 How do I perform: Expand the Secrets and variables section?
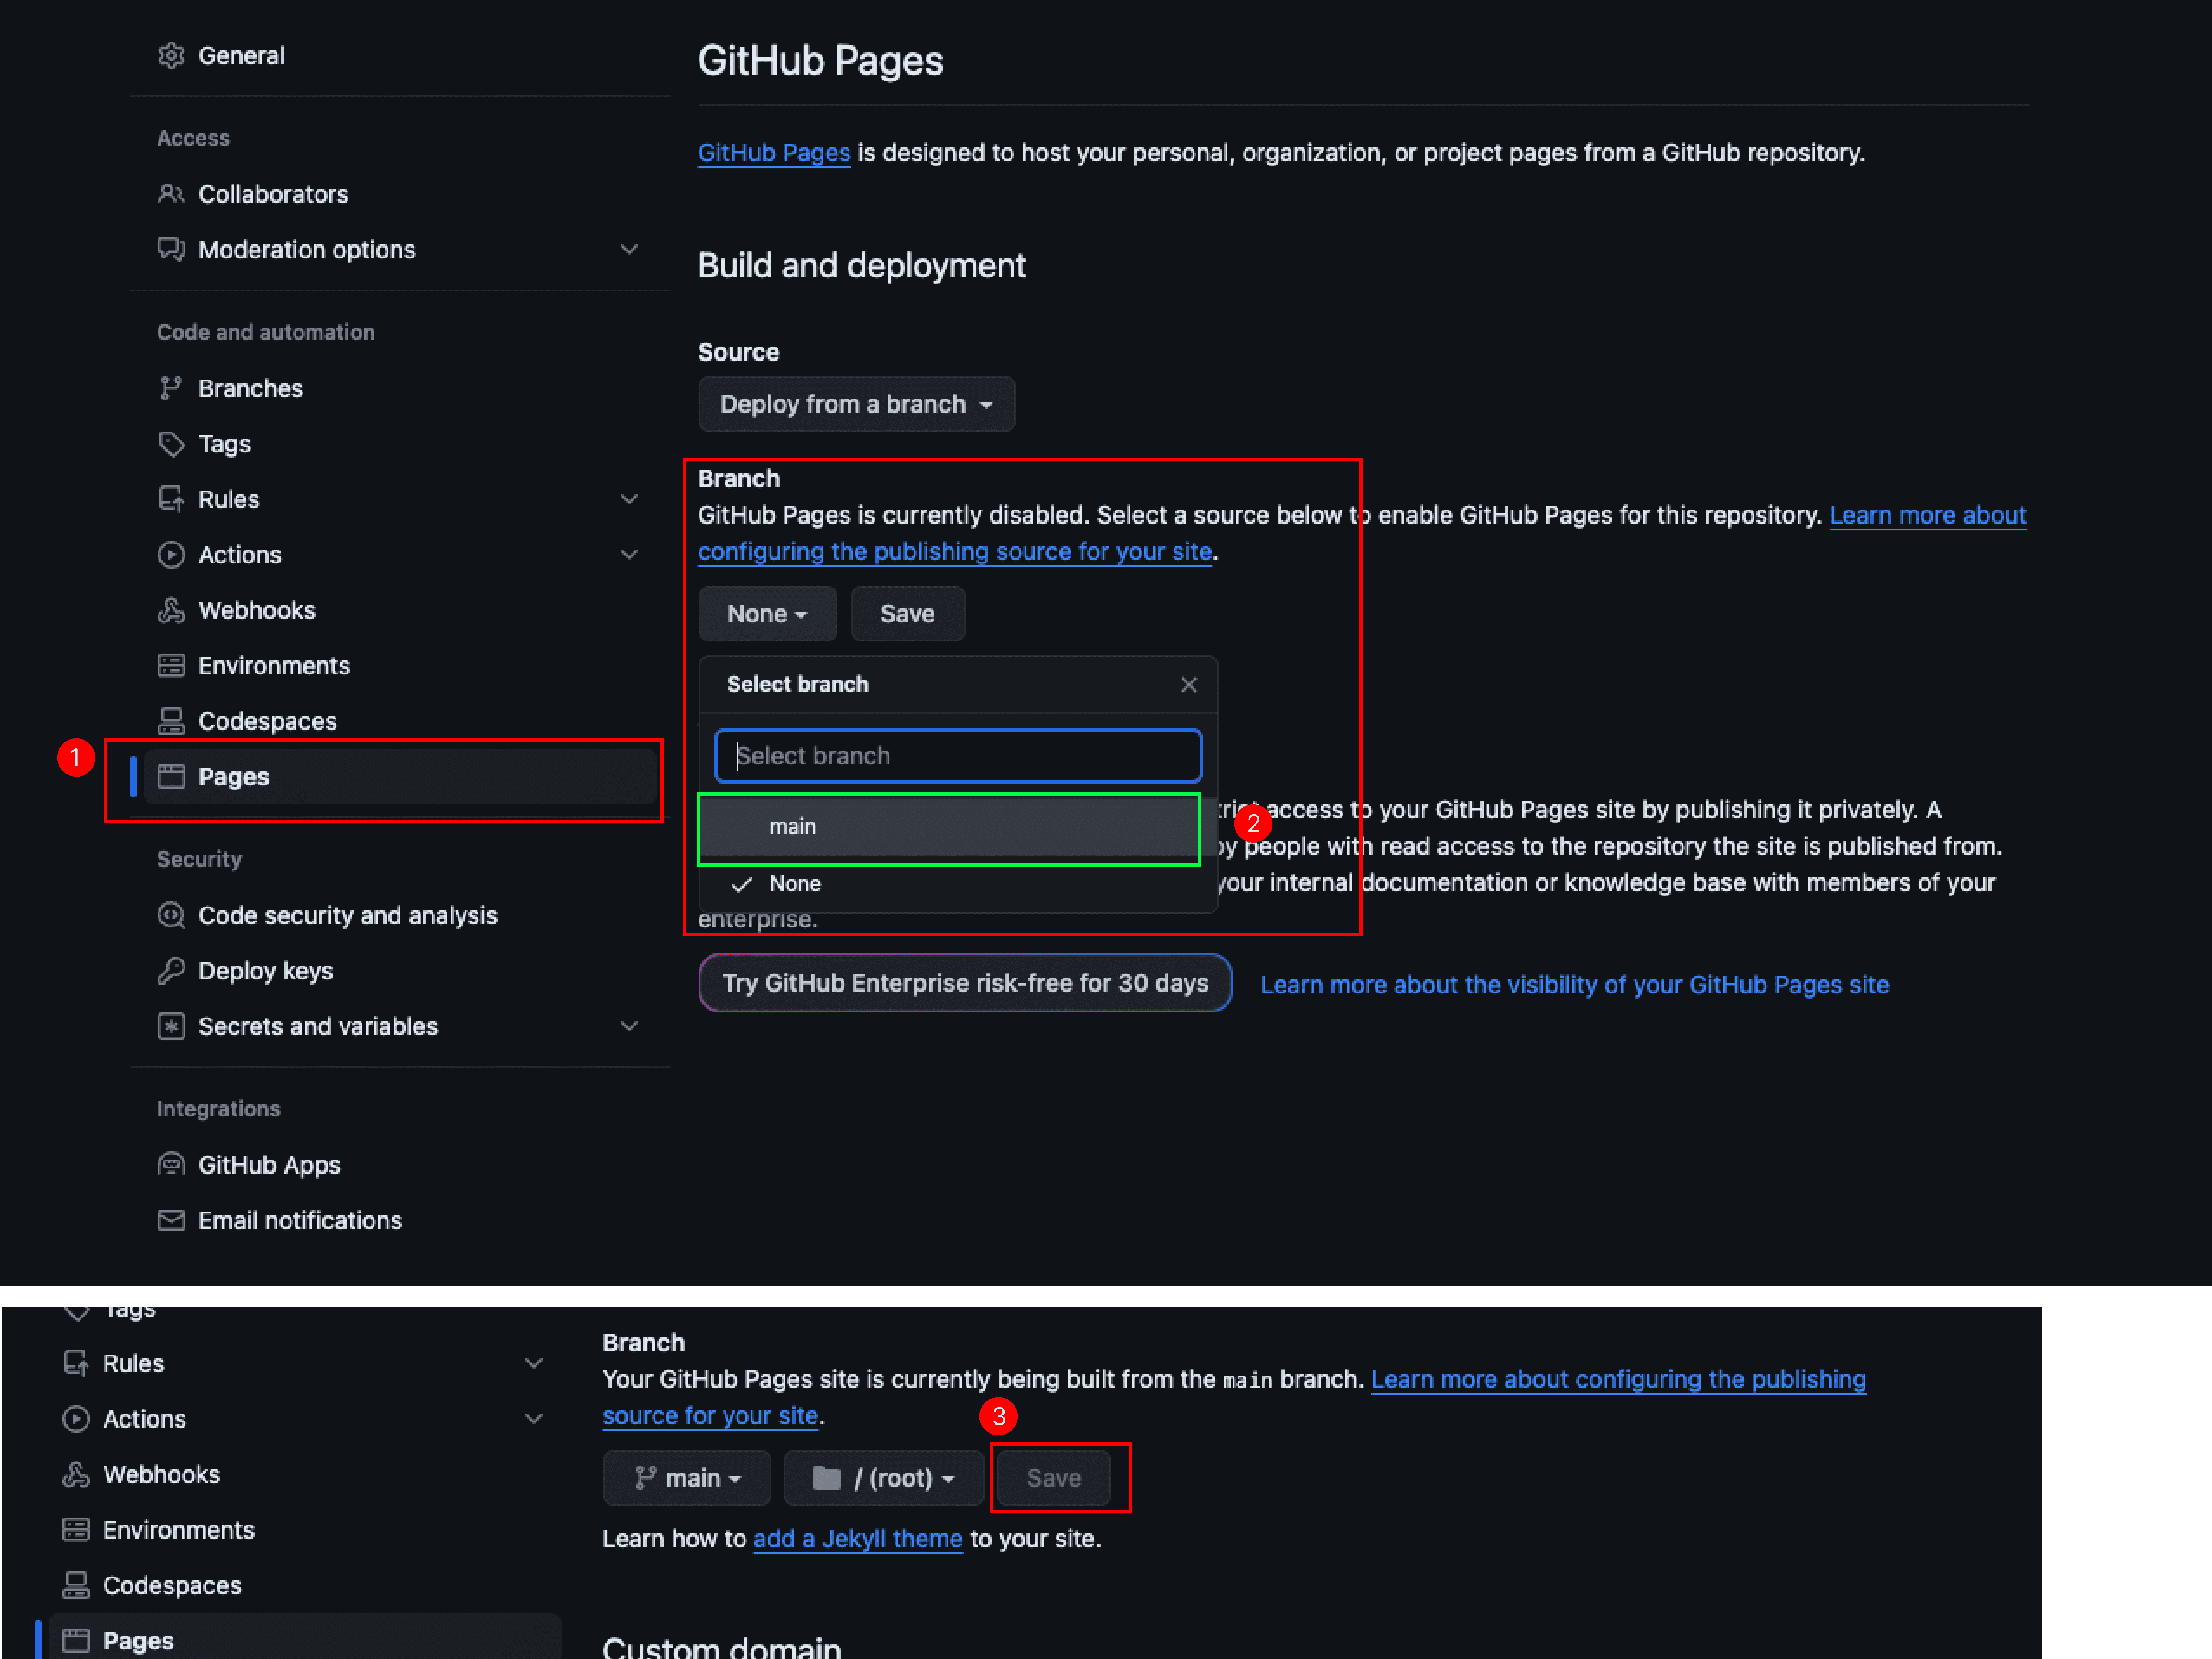tap(629, 1026)
